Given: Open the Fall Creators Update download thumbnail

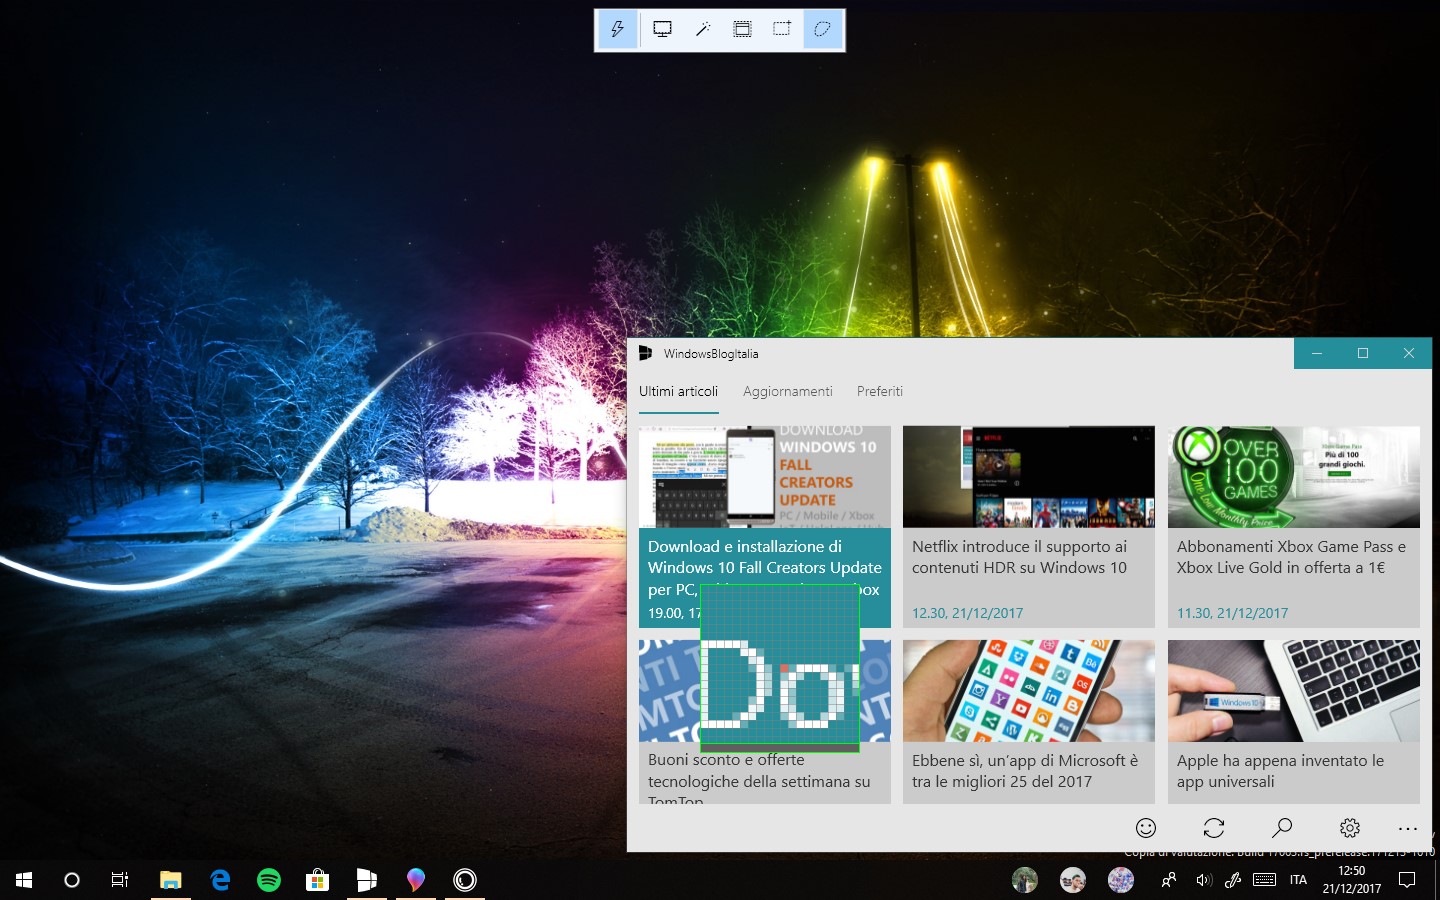Looking at the screenshot, I should [x=765, y=477].
